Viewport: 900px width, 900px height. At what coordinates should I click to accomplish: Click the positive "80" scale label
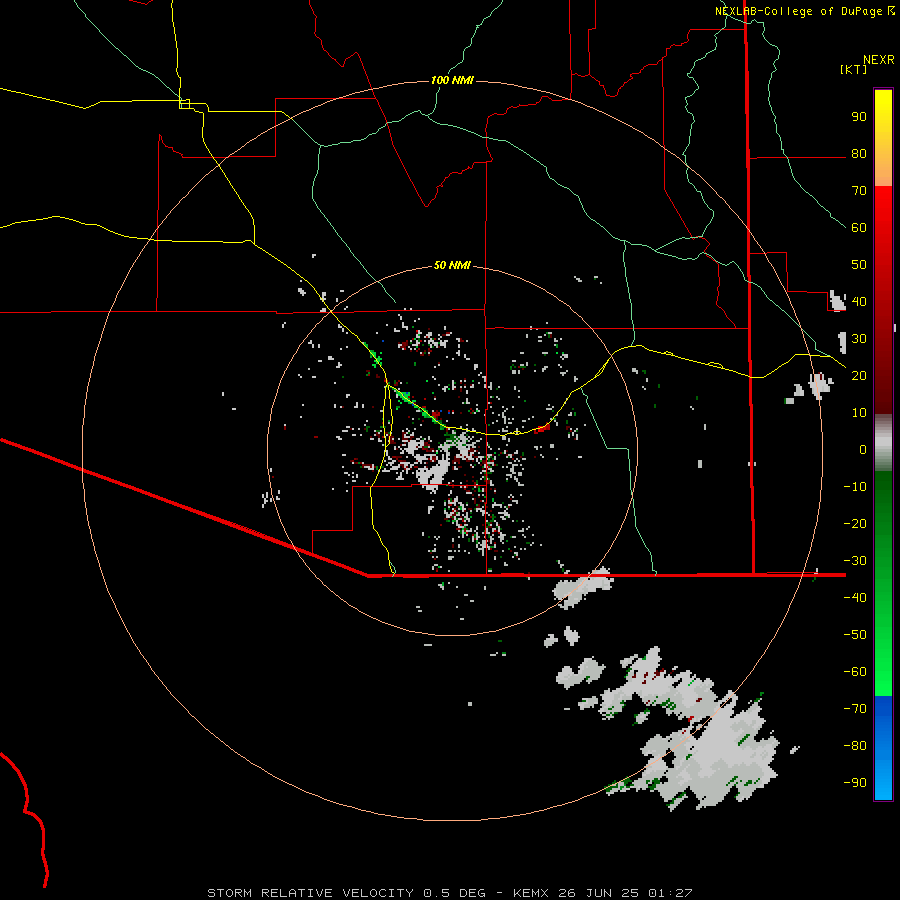[859, 154]
